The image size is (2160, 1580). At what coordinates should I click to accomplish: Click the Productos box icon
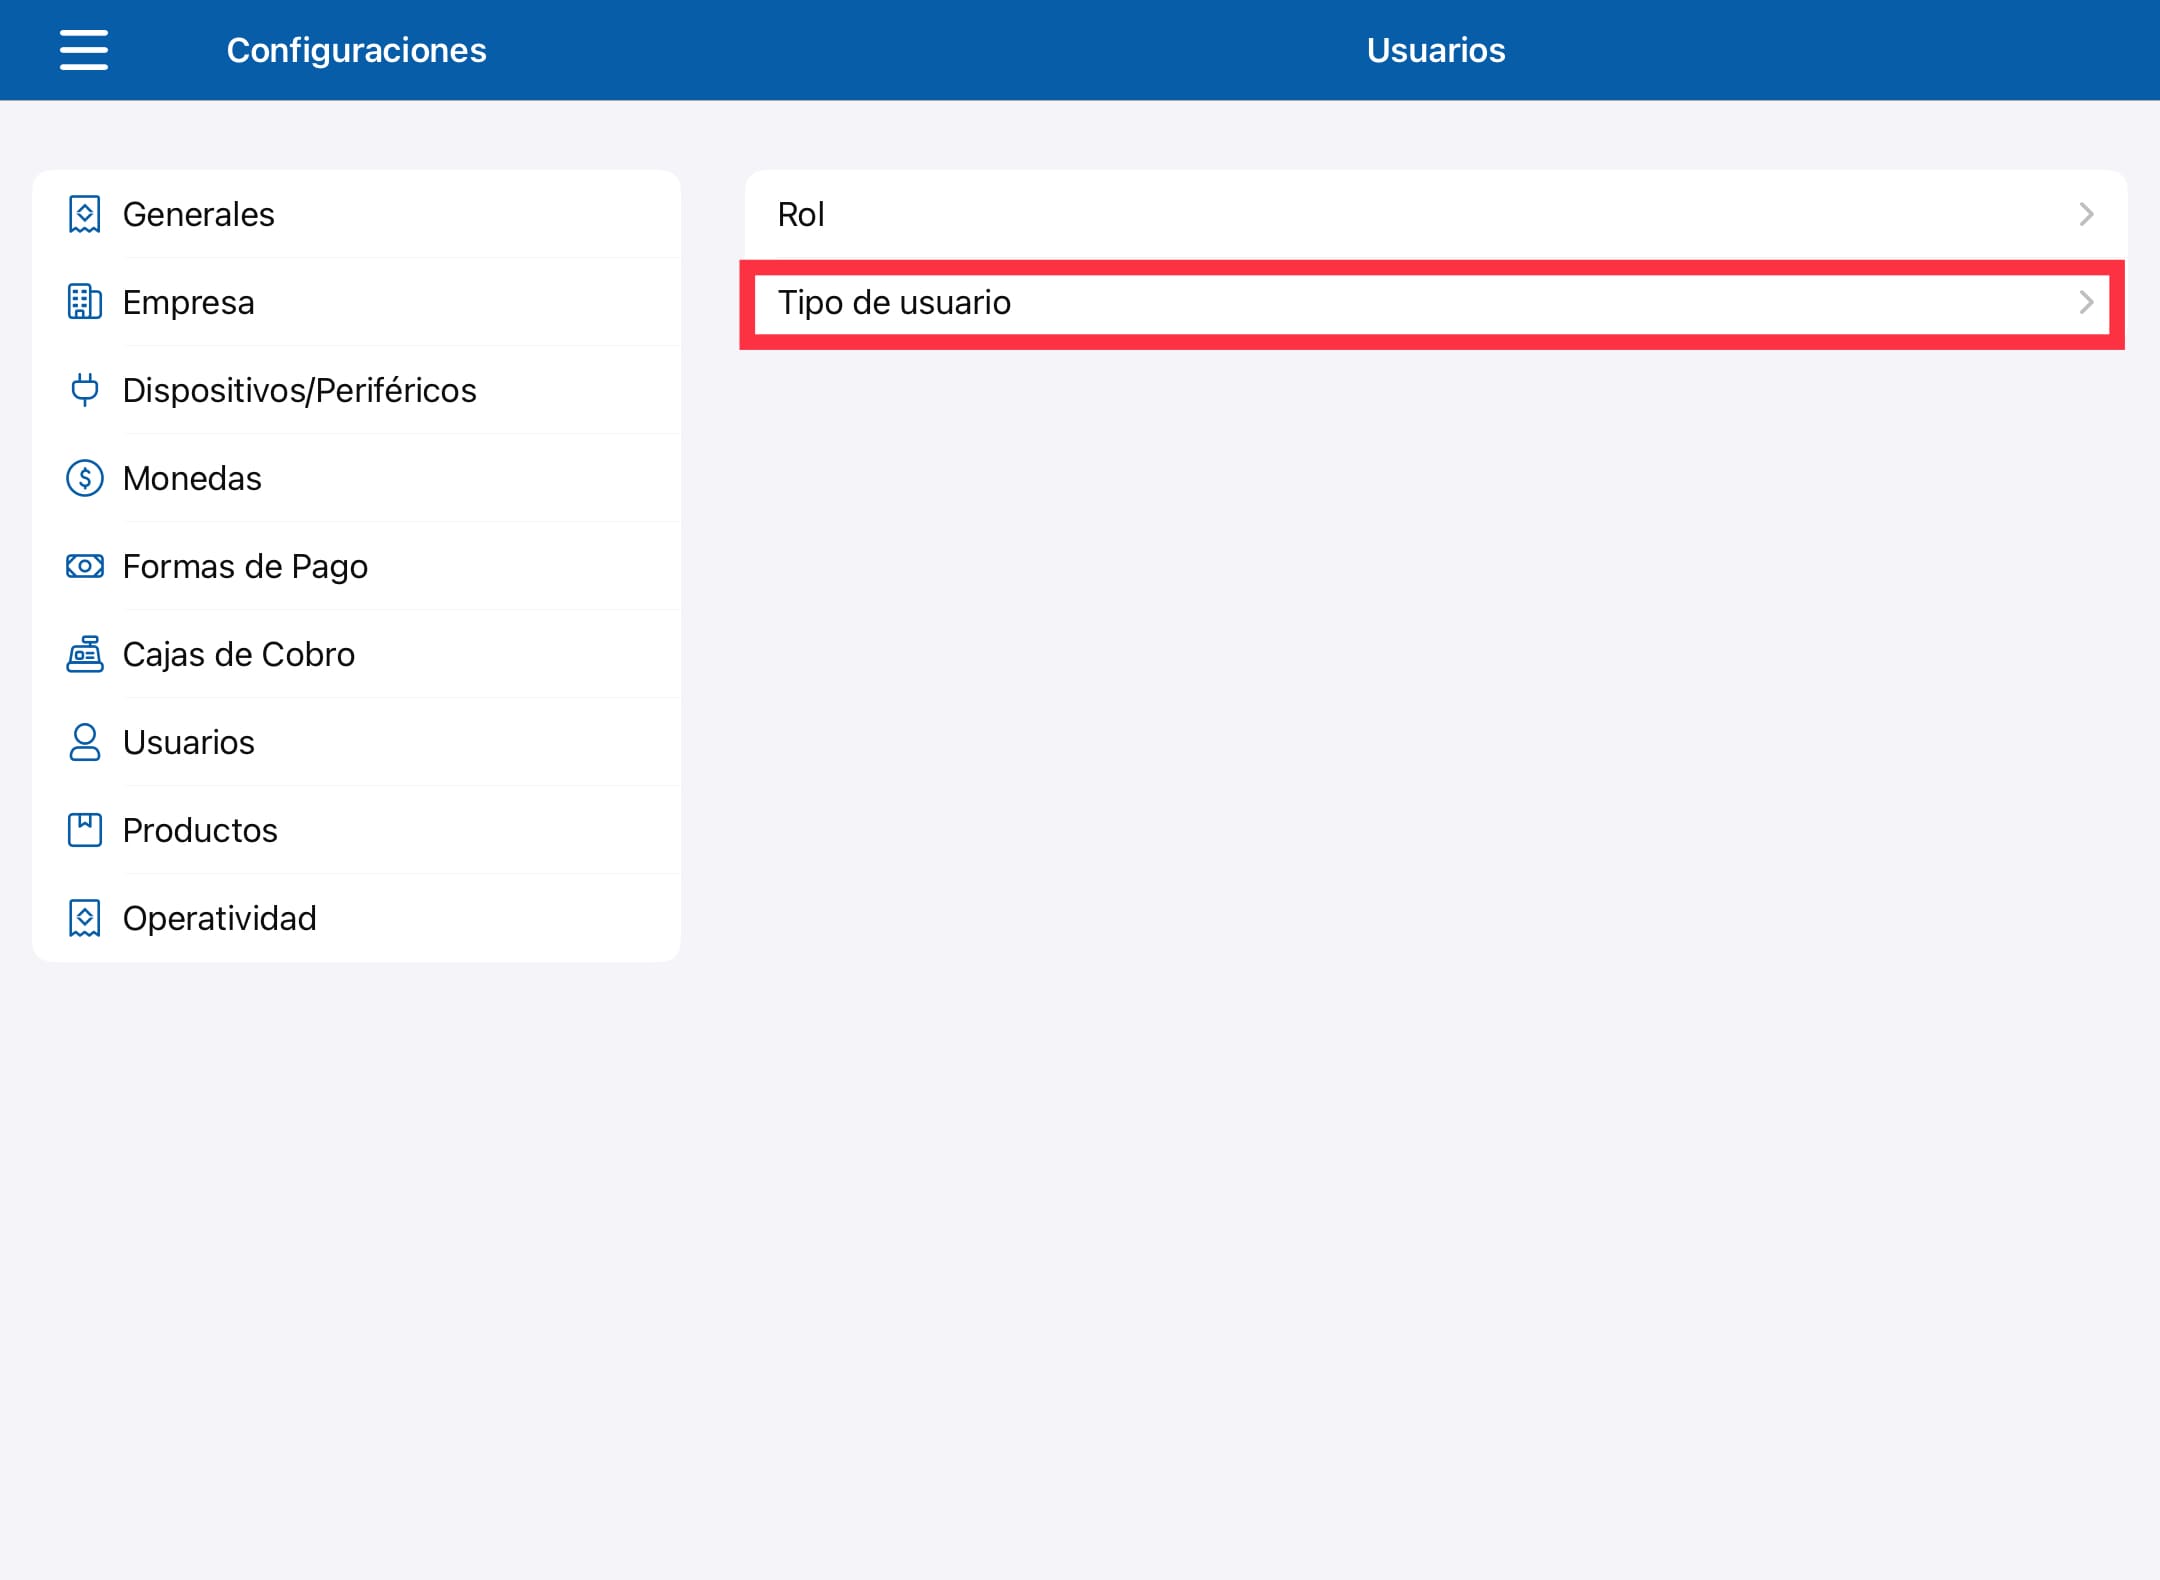tap(85, 830)
